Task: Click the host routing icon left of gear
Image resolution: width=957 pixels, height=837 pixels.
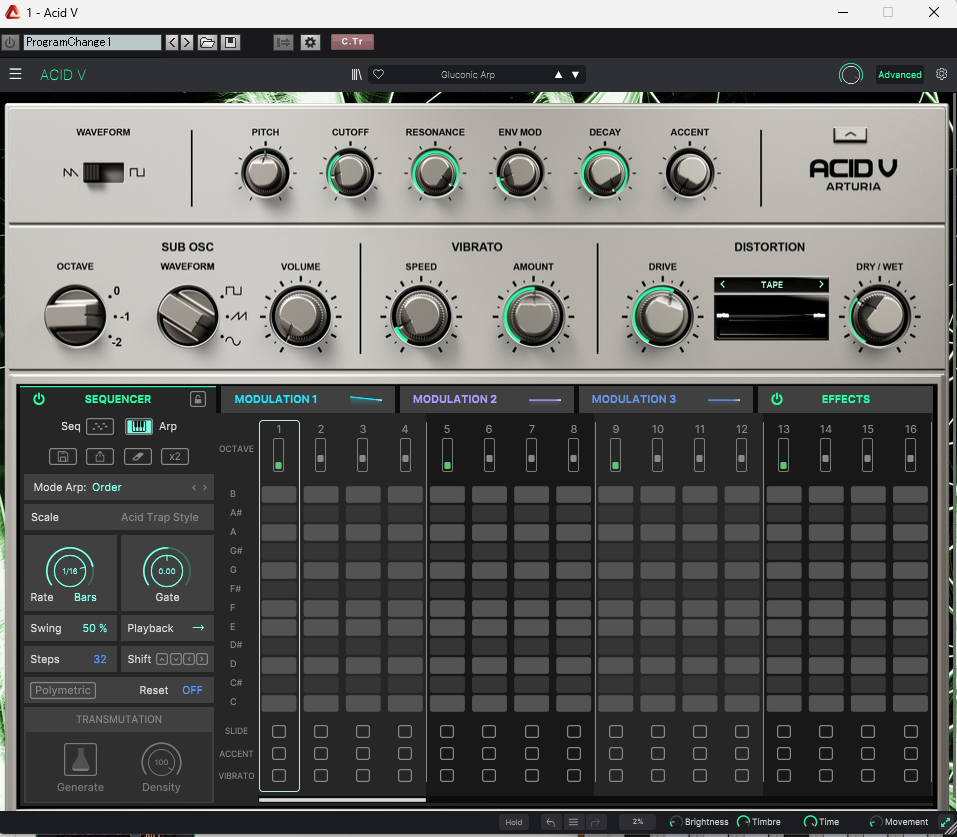Action: point(283,42)
